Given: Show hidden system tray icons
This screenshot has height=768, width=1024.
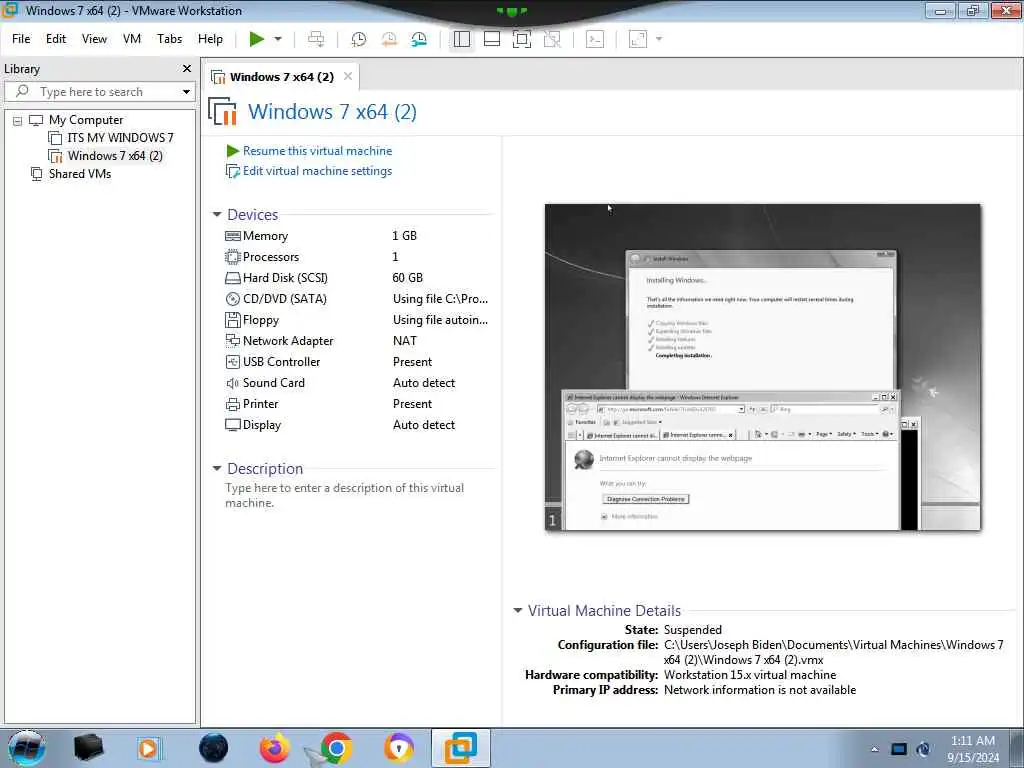Looking at the screenshot, I should coord(874,749).
